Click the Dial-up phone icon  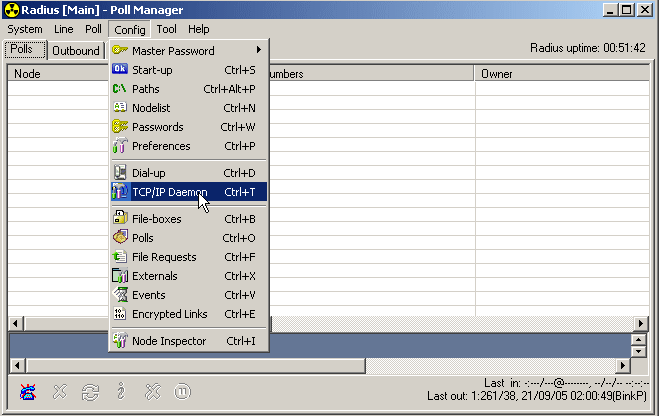120,172
